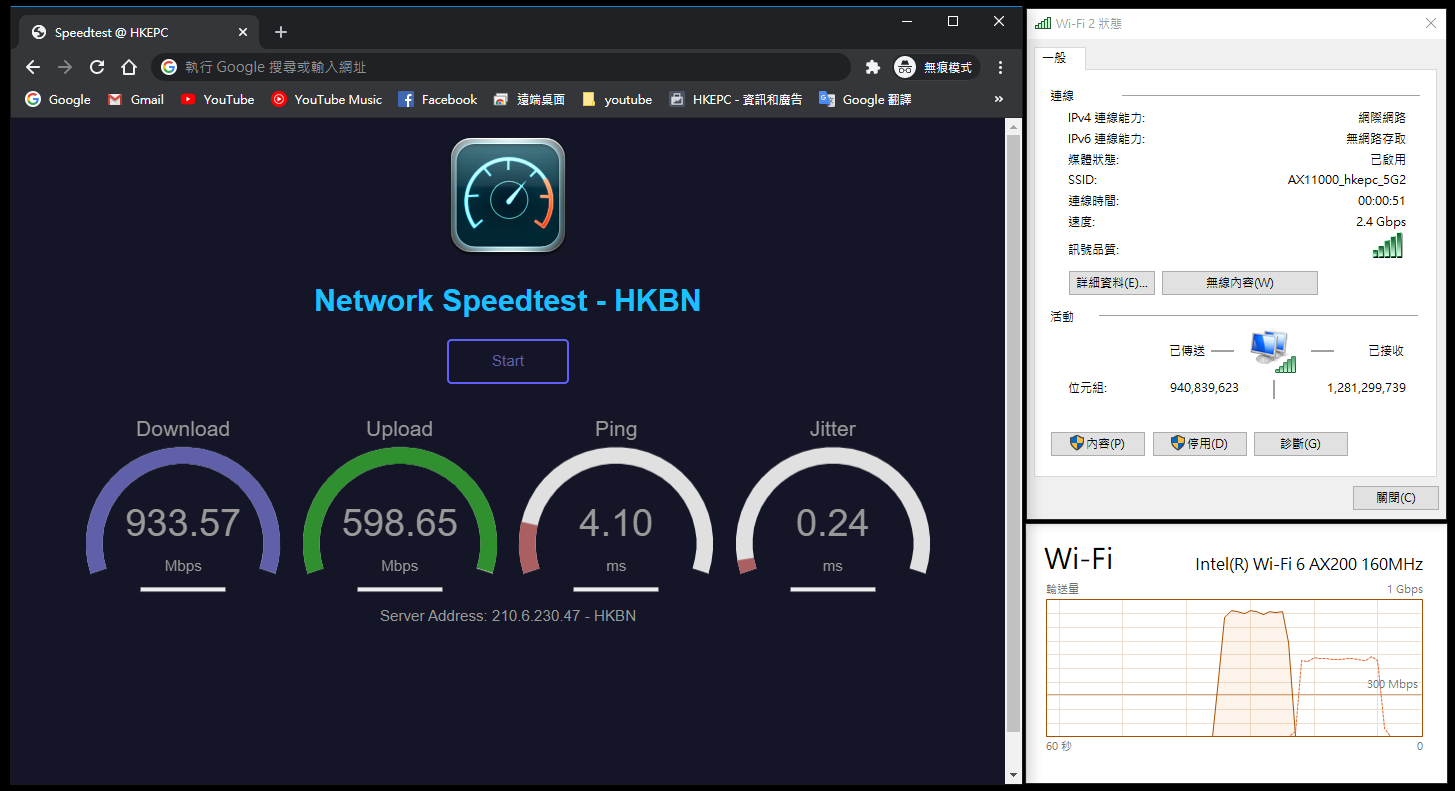1455x791 pixels.
Task: Open the extensions puzzle icon
Action: tap(872, 67)
